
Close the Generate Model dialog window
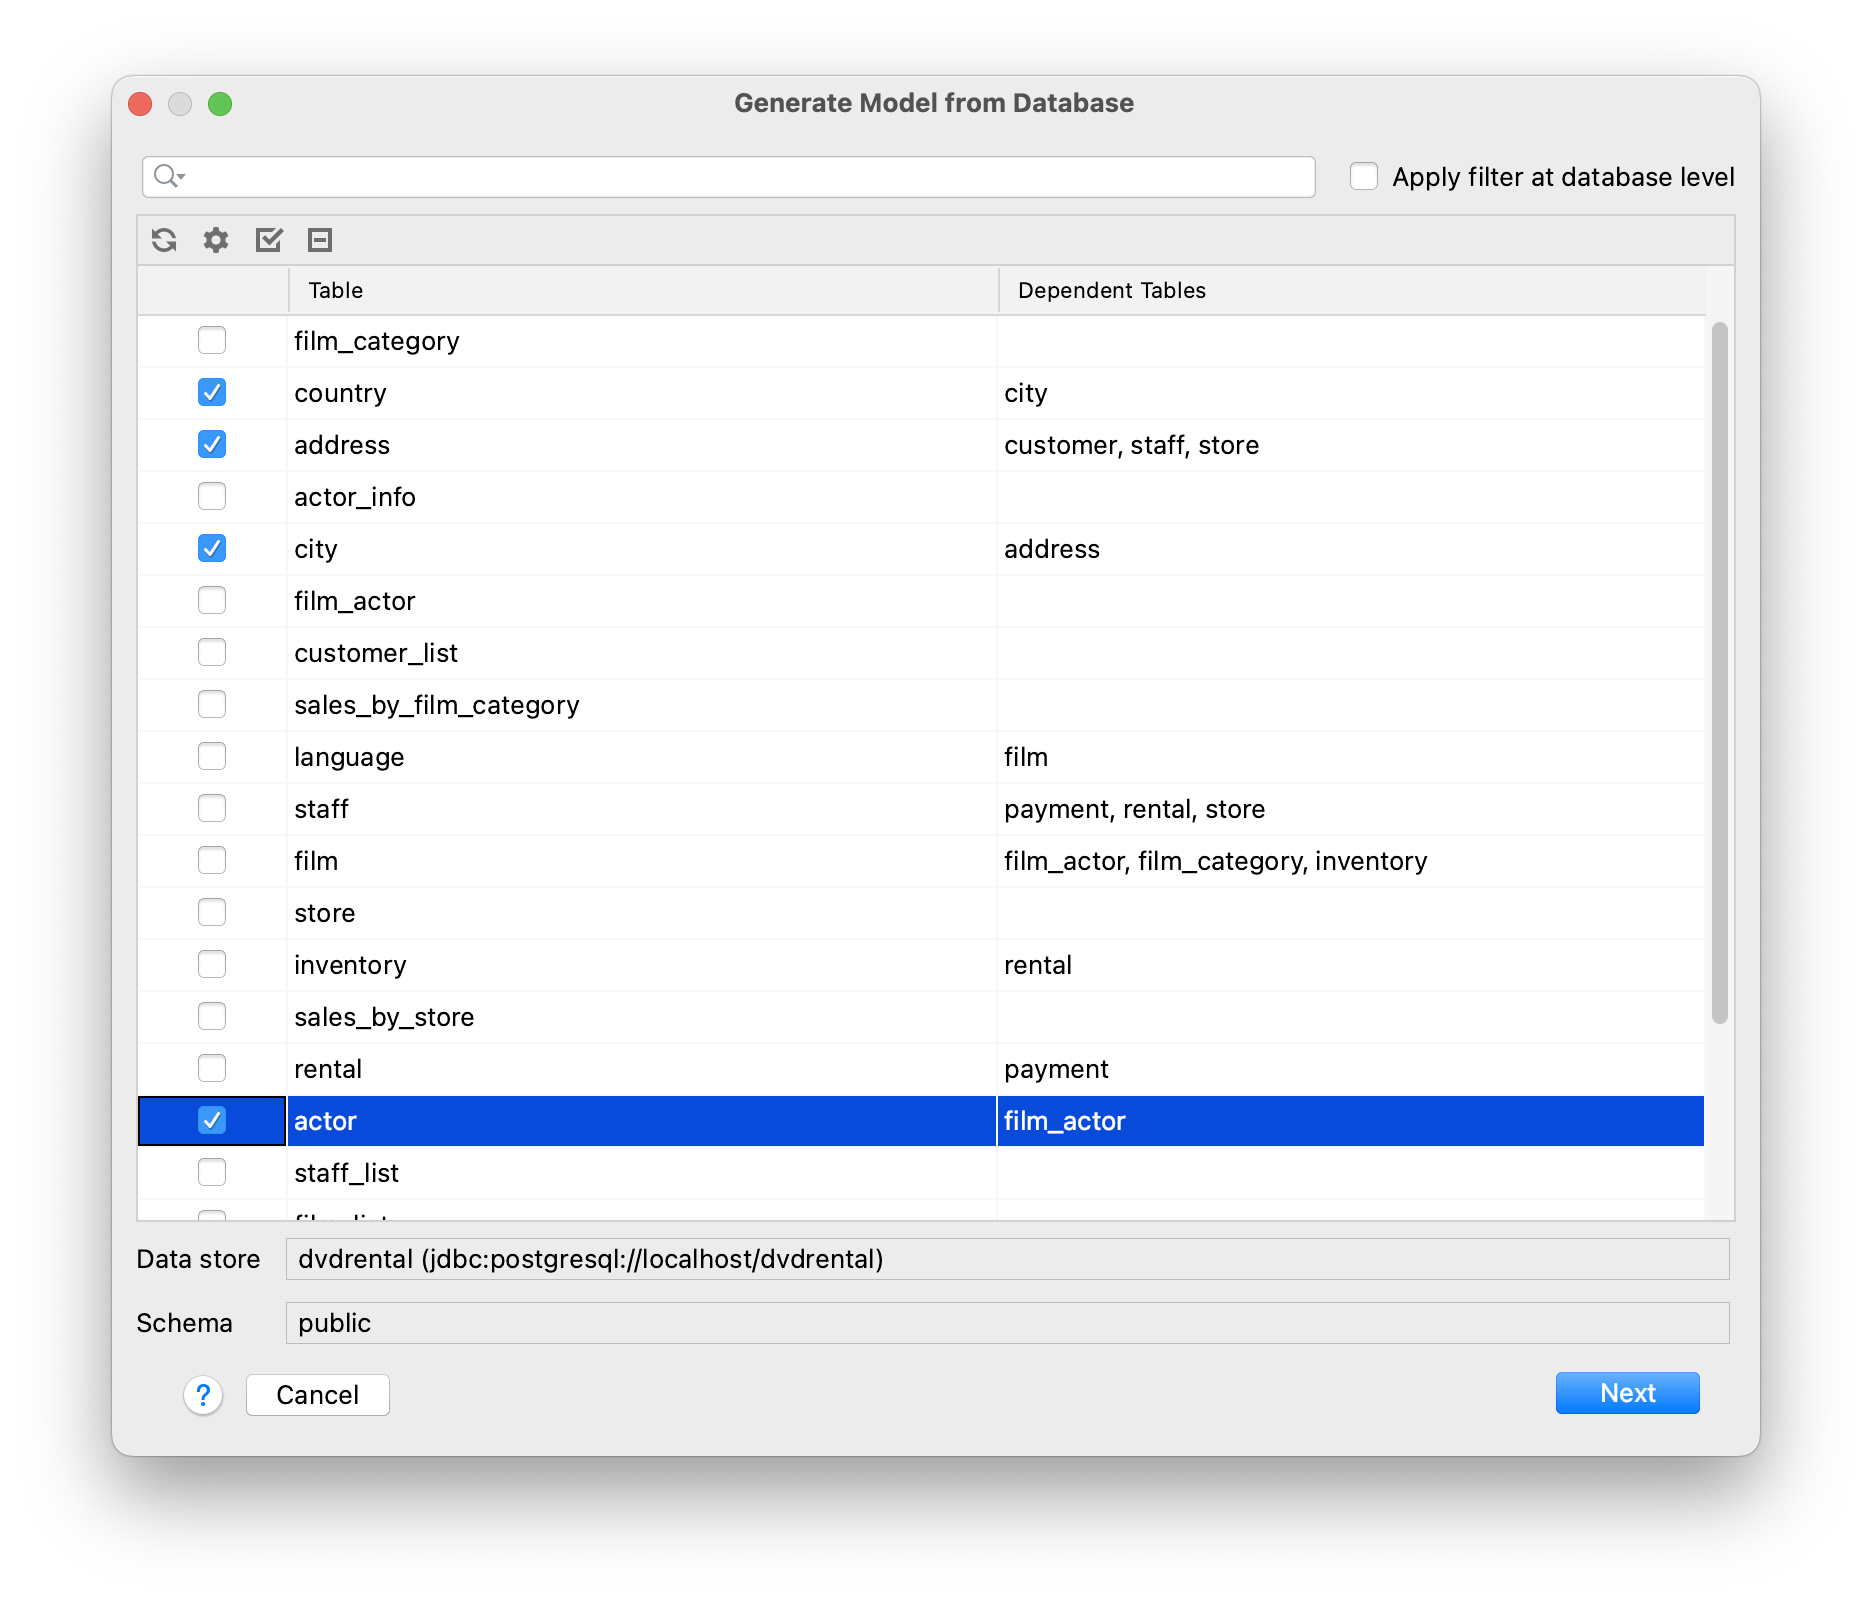[140, 104]
